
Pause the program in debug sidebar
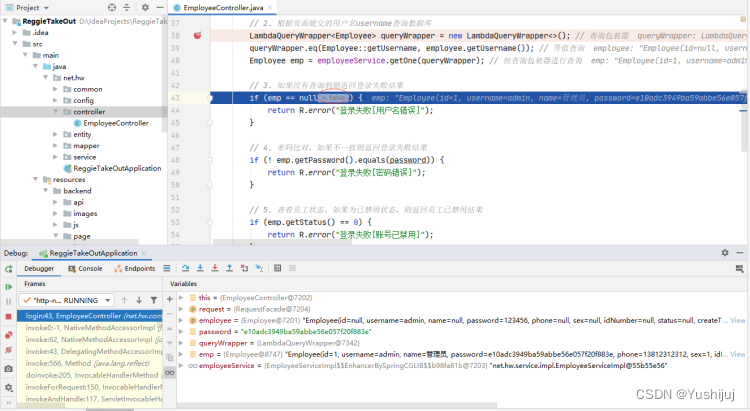pyautogui.click(x=8, y=301)
